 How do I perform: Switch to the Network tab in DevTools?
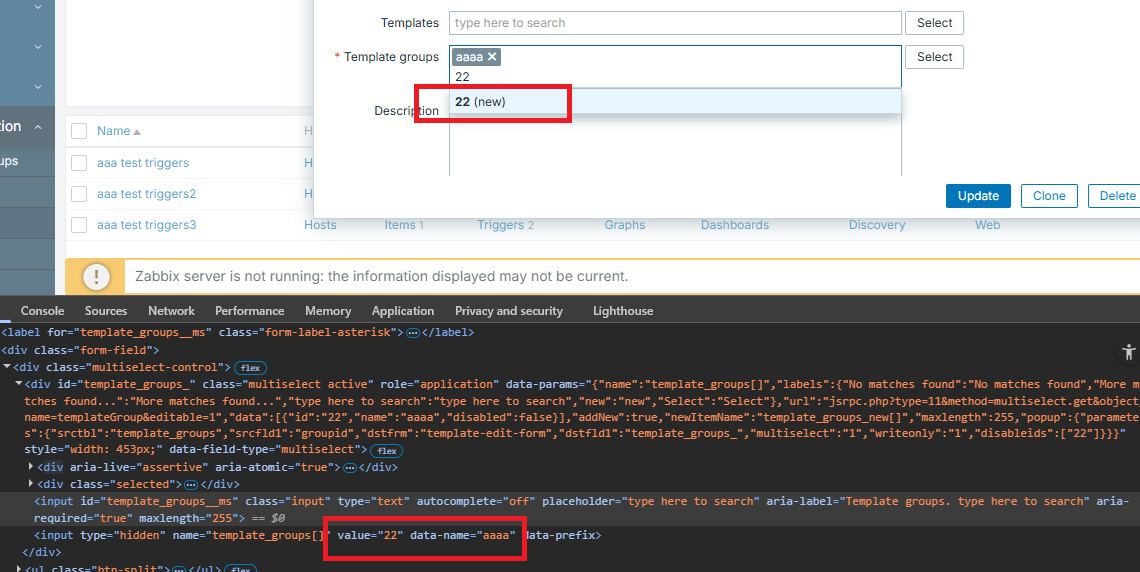tap(171, 311)
